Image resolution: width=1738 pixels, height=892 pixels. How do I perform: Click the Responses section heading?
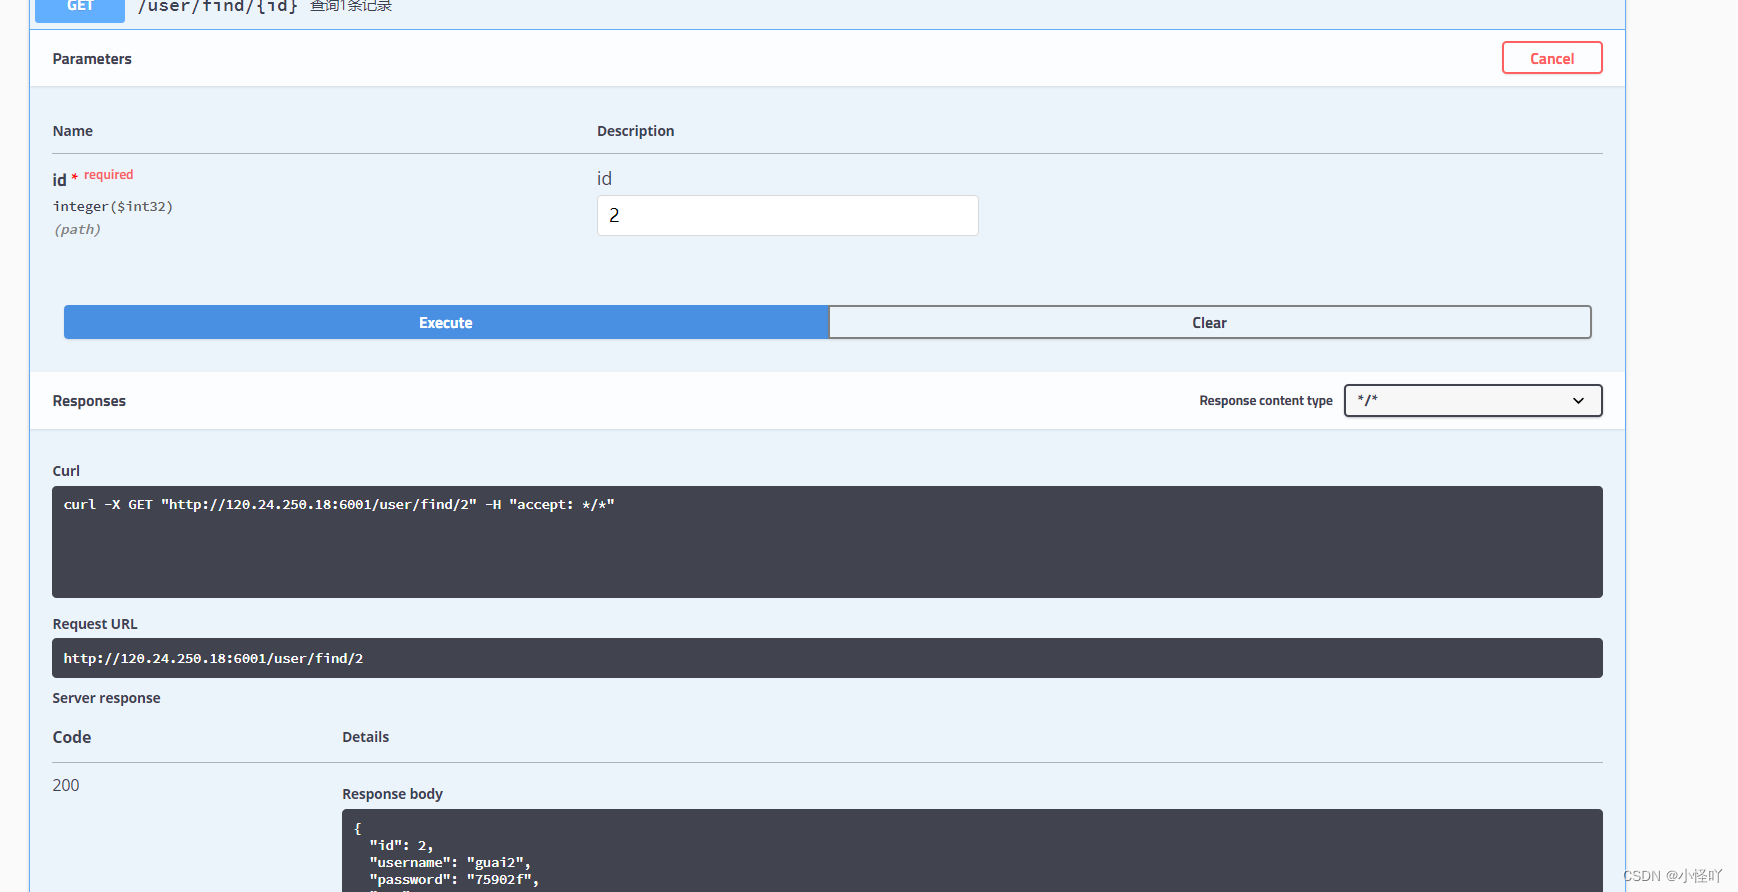point(89,401)
